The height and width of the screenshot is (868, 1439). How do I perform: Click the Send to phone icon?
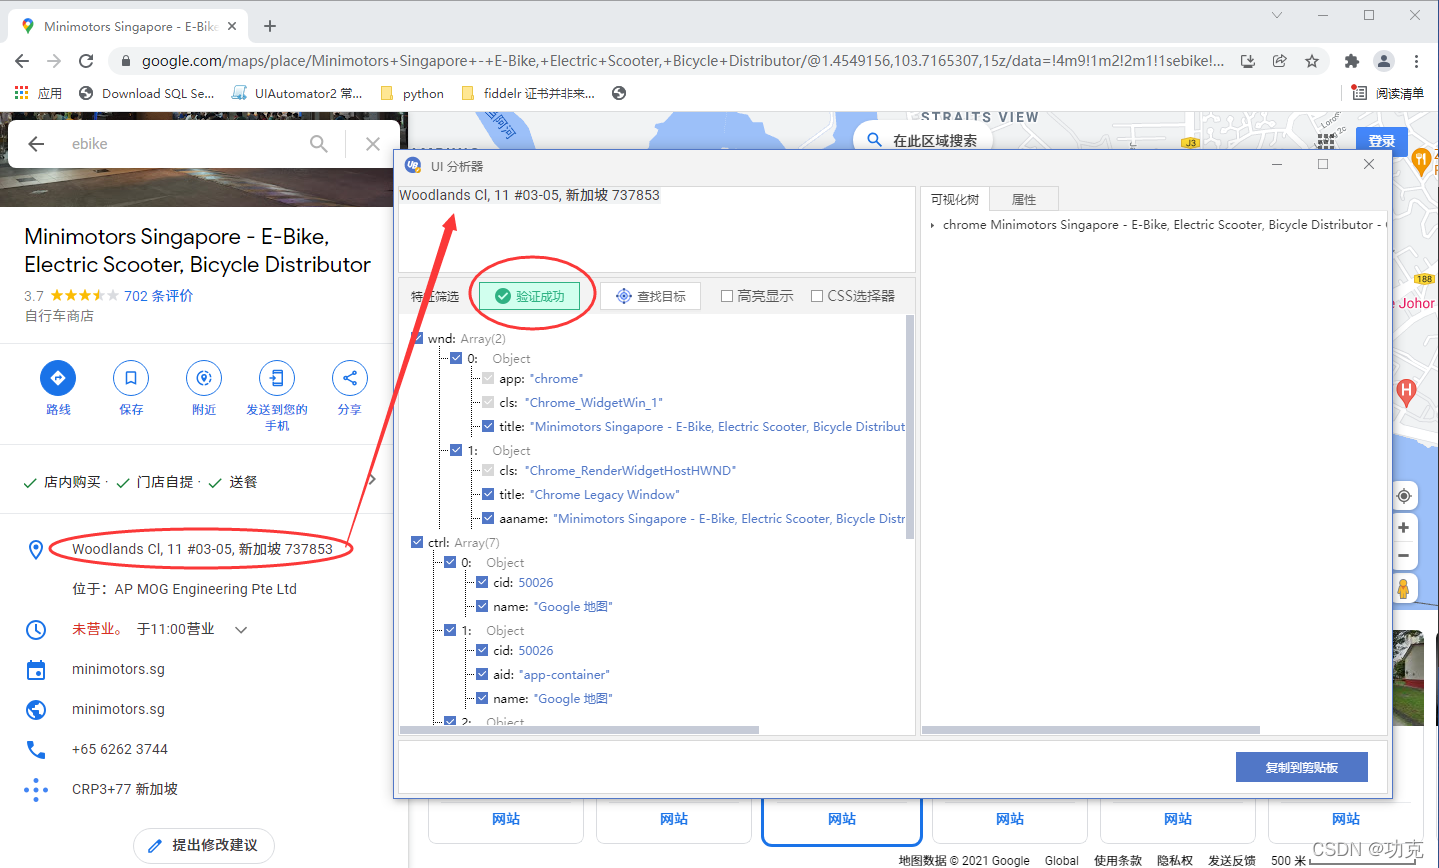277,378
